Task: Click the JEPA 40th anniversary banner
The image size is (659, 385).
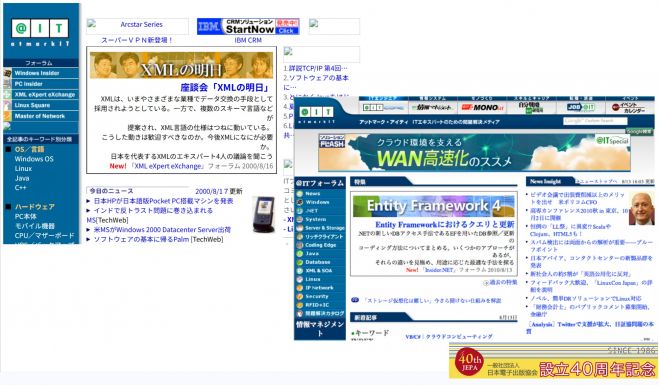Action: coord(553,361)
